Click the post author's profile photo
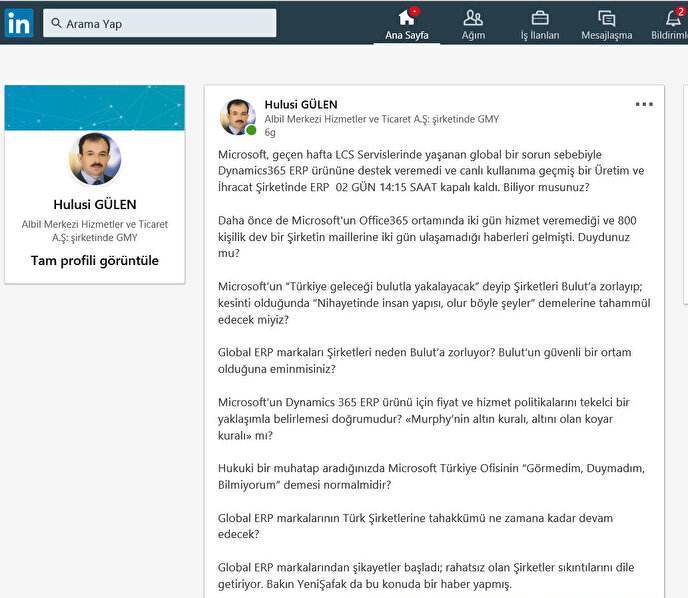The image size is (688, 598). [238, 117]
